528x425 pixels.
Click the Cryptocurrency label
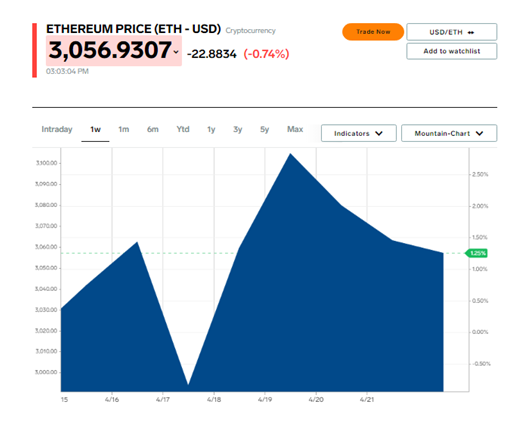251,31
